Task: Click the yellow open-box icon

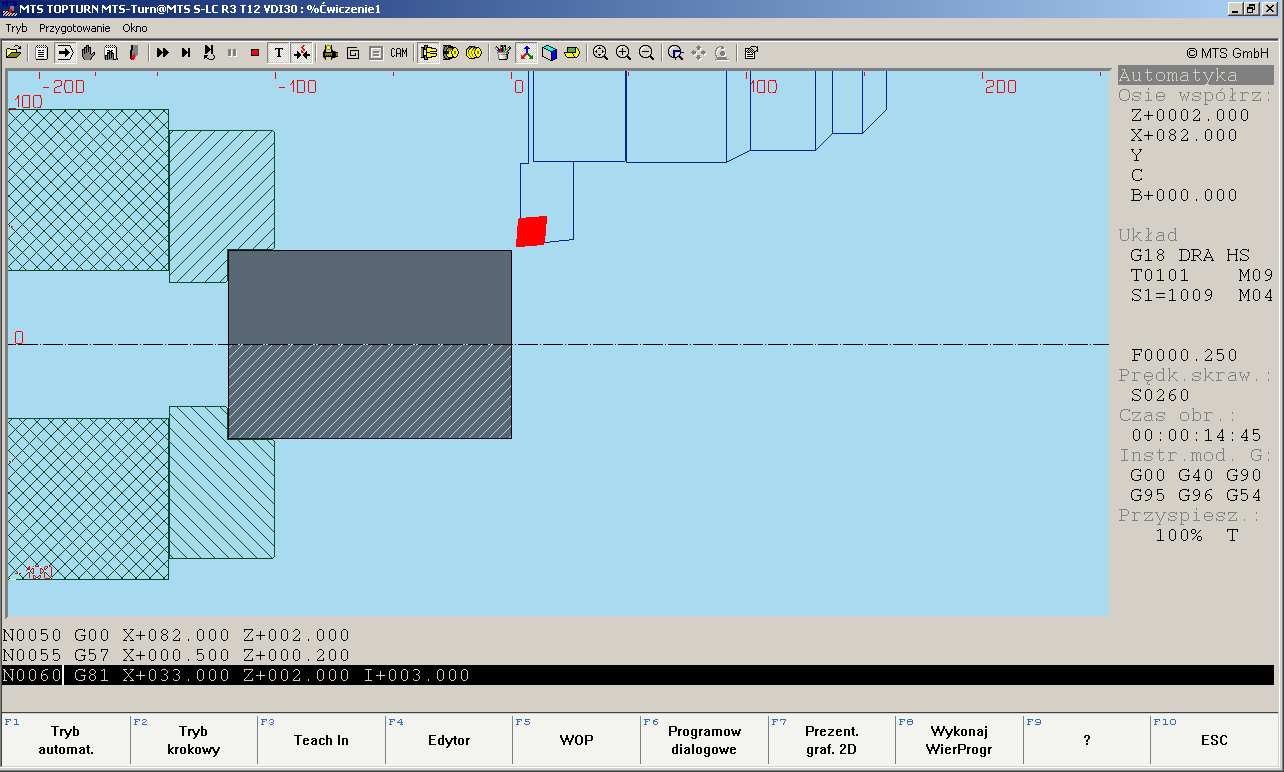Action: pyautogui.click(x=572, y=52)
